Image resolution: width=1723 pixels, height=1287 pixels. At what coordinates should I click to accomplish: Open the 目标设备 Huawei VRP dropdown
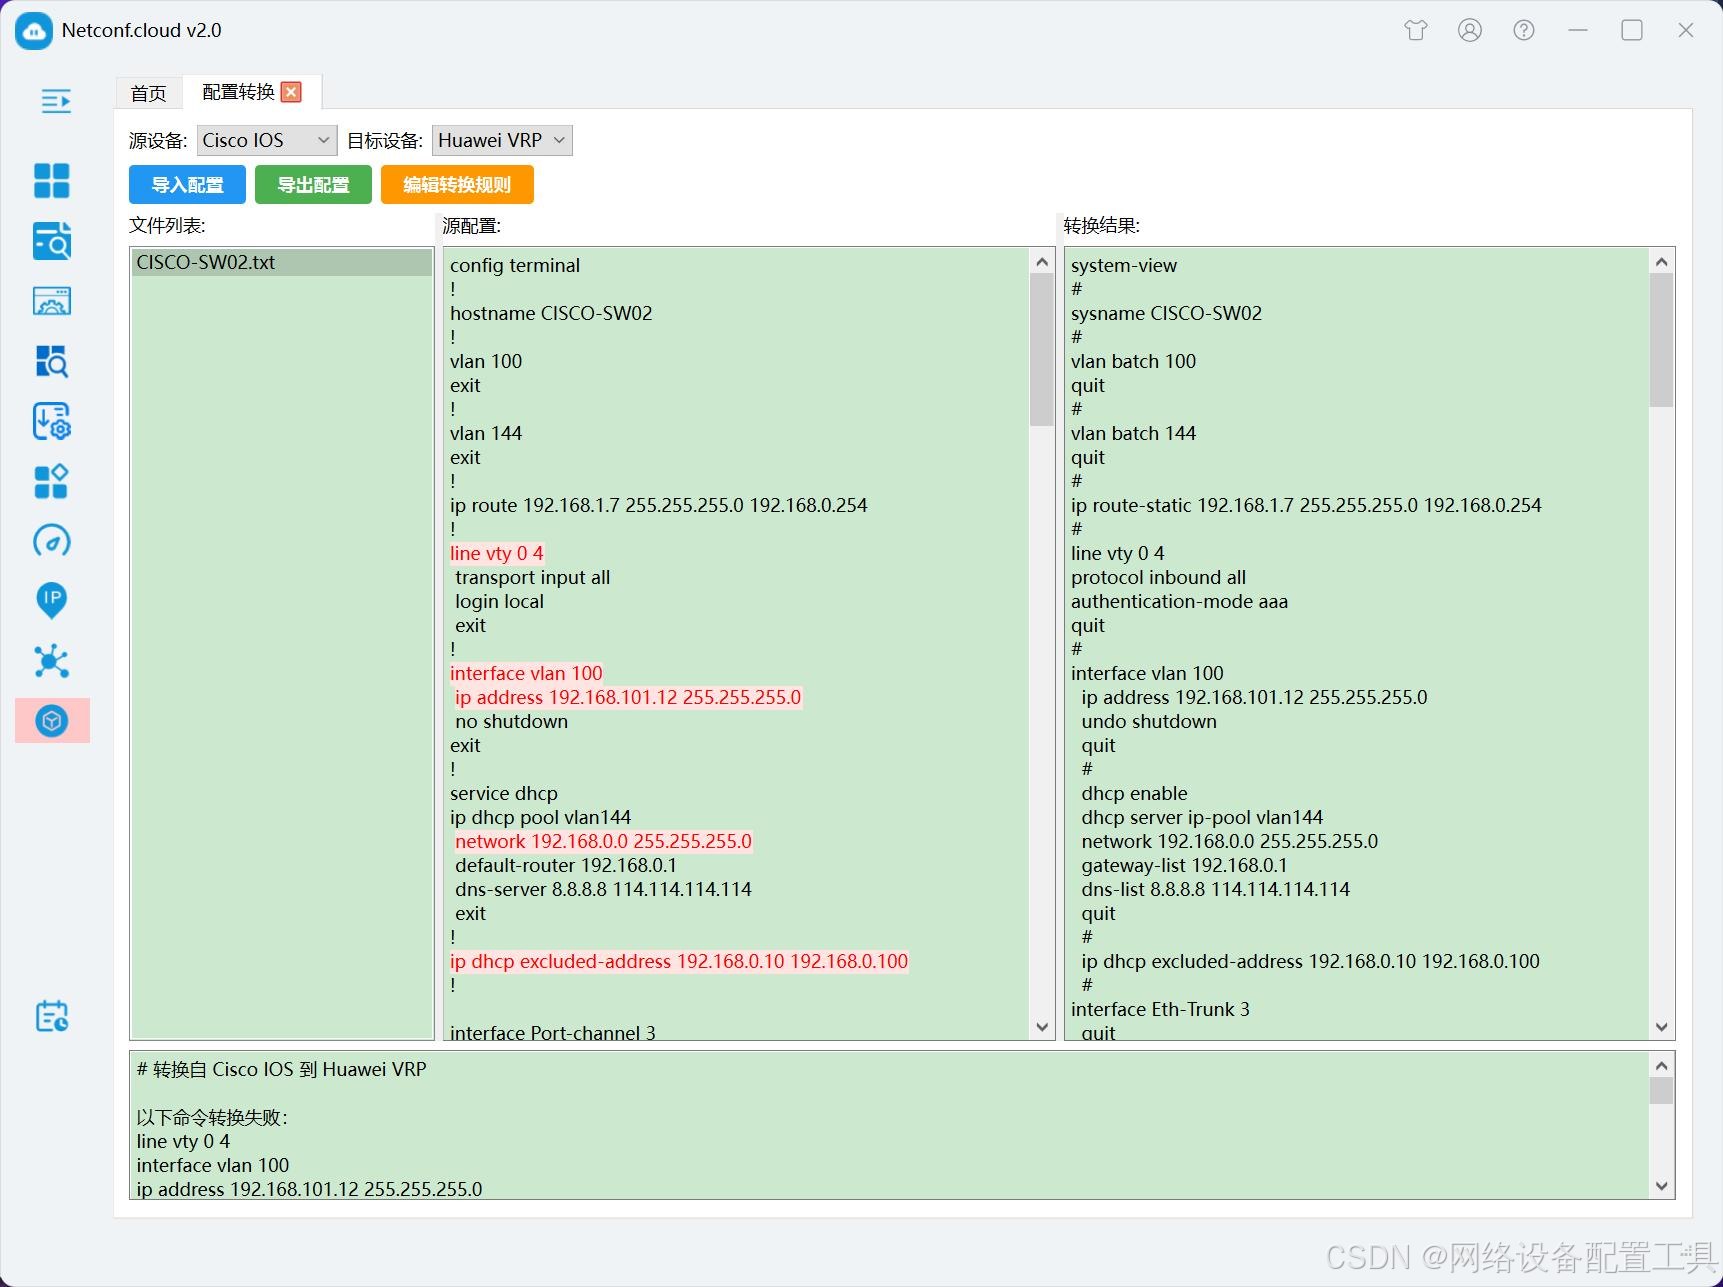point(502,140)
